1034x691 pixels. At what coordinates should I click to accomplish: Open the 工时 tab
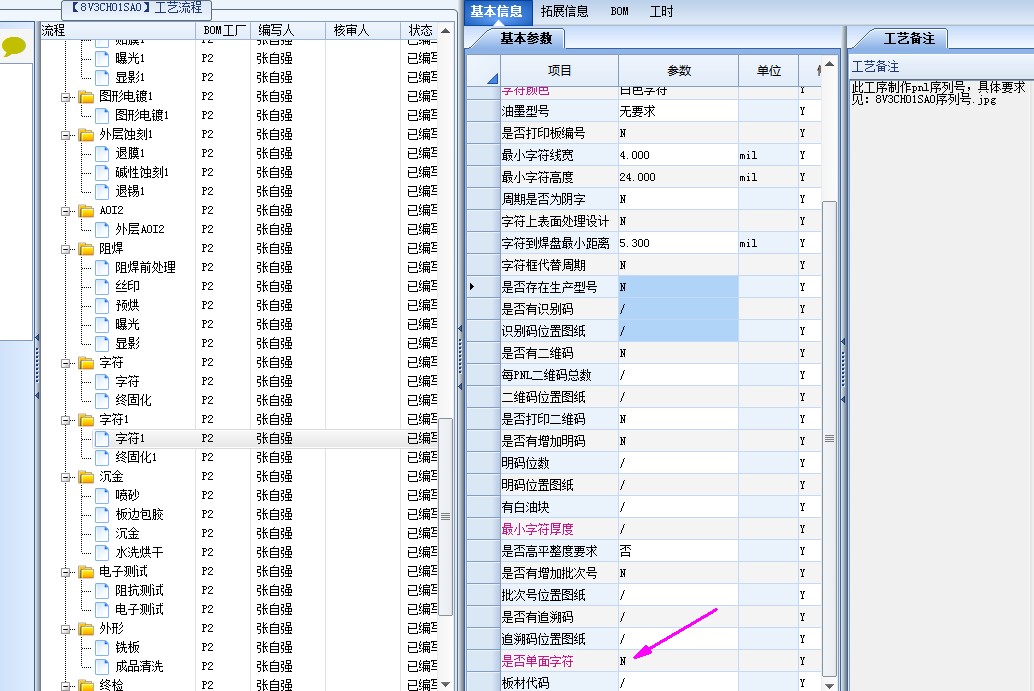[x=661, y=11]
